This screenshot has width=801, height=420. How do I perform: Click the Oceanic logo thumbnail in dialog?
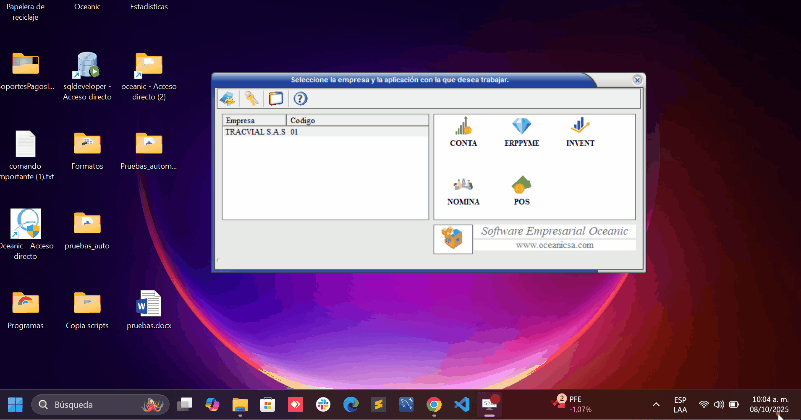pos(453,238)
